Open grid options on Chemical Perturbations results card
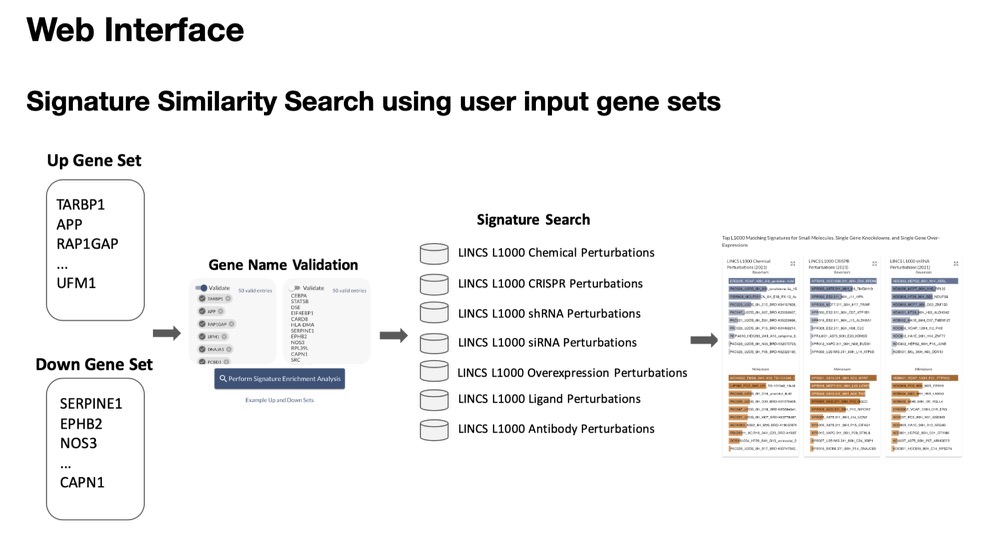Viewport: 993px width, 538px height. [x=792, y=263]
